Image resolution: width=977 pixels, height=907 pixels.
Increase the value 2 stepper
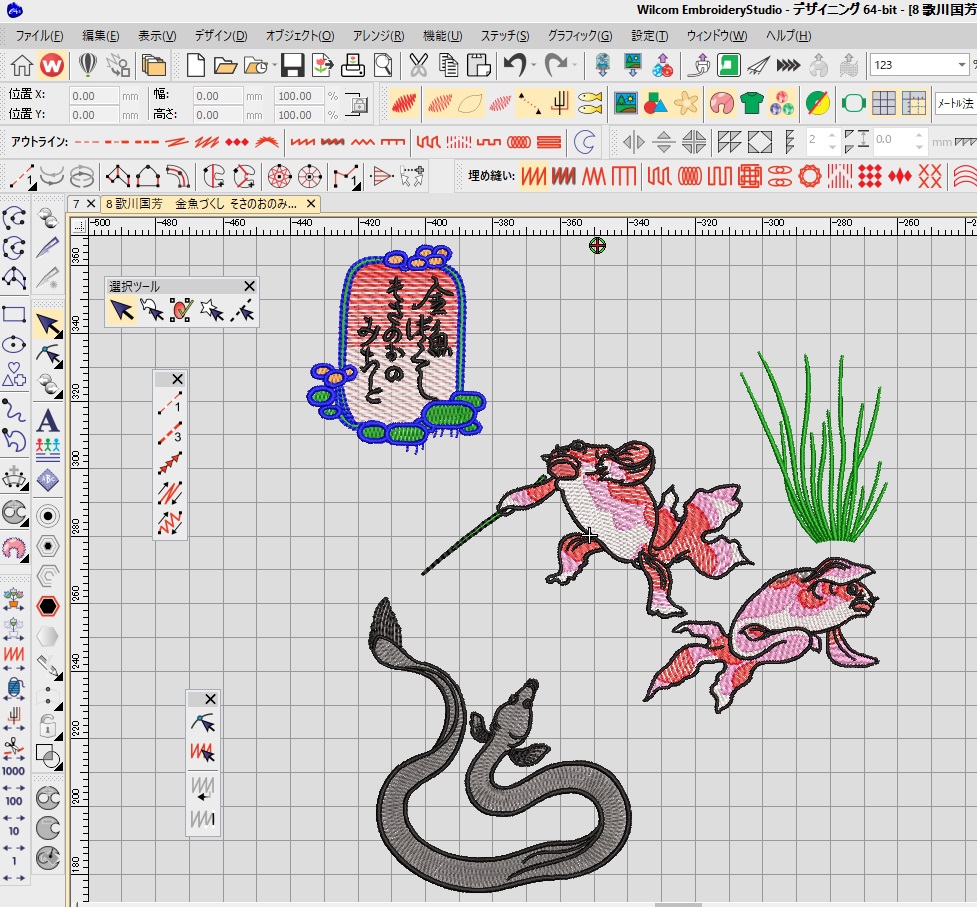[x=832, y=136]
